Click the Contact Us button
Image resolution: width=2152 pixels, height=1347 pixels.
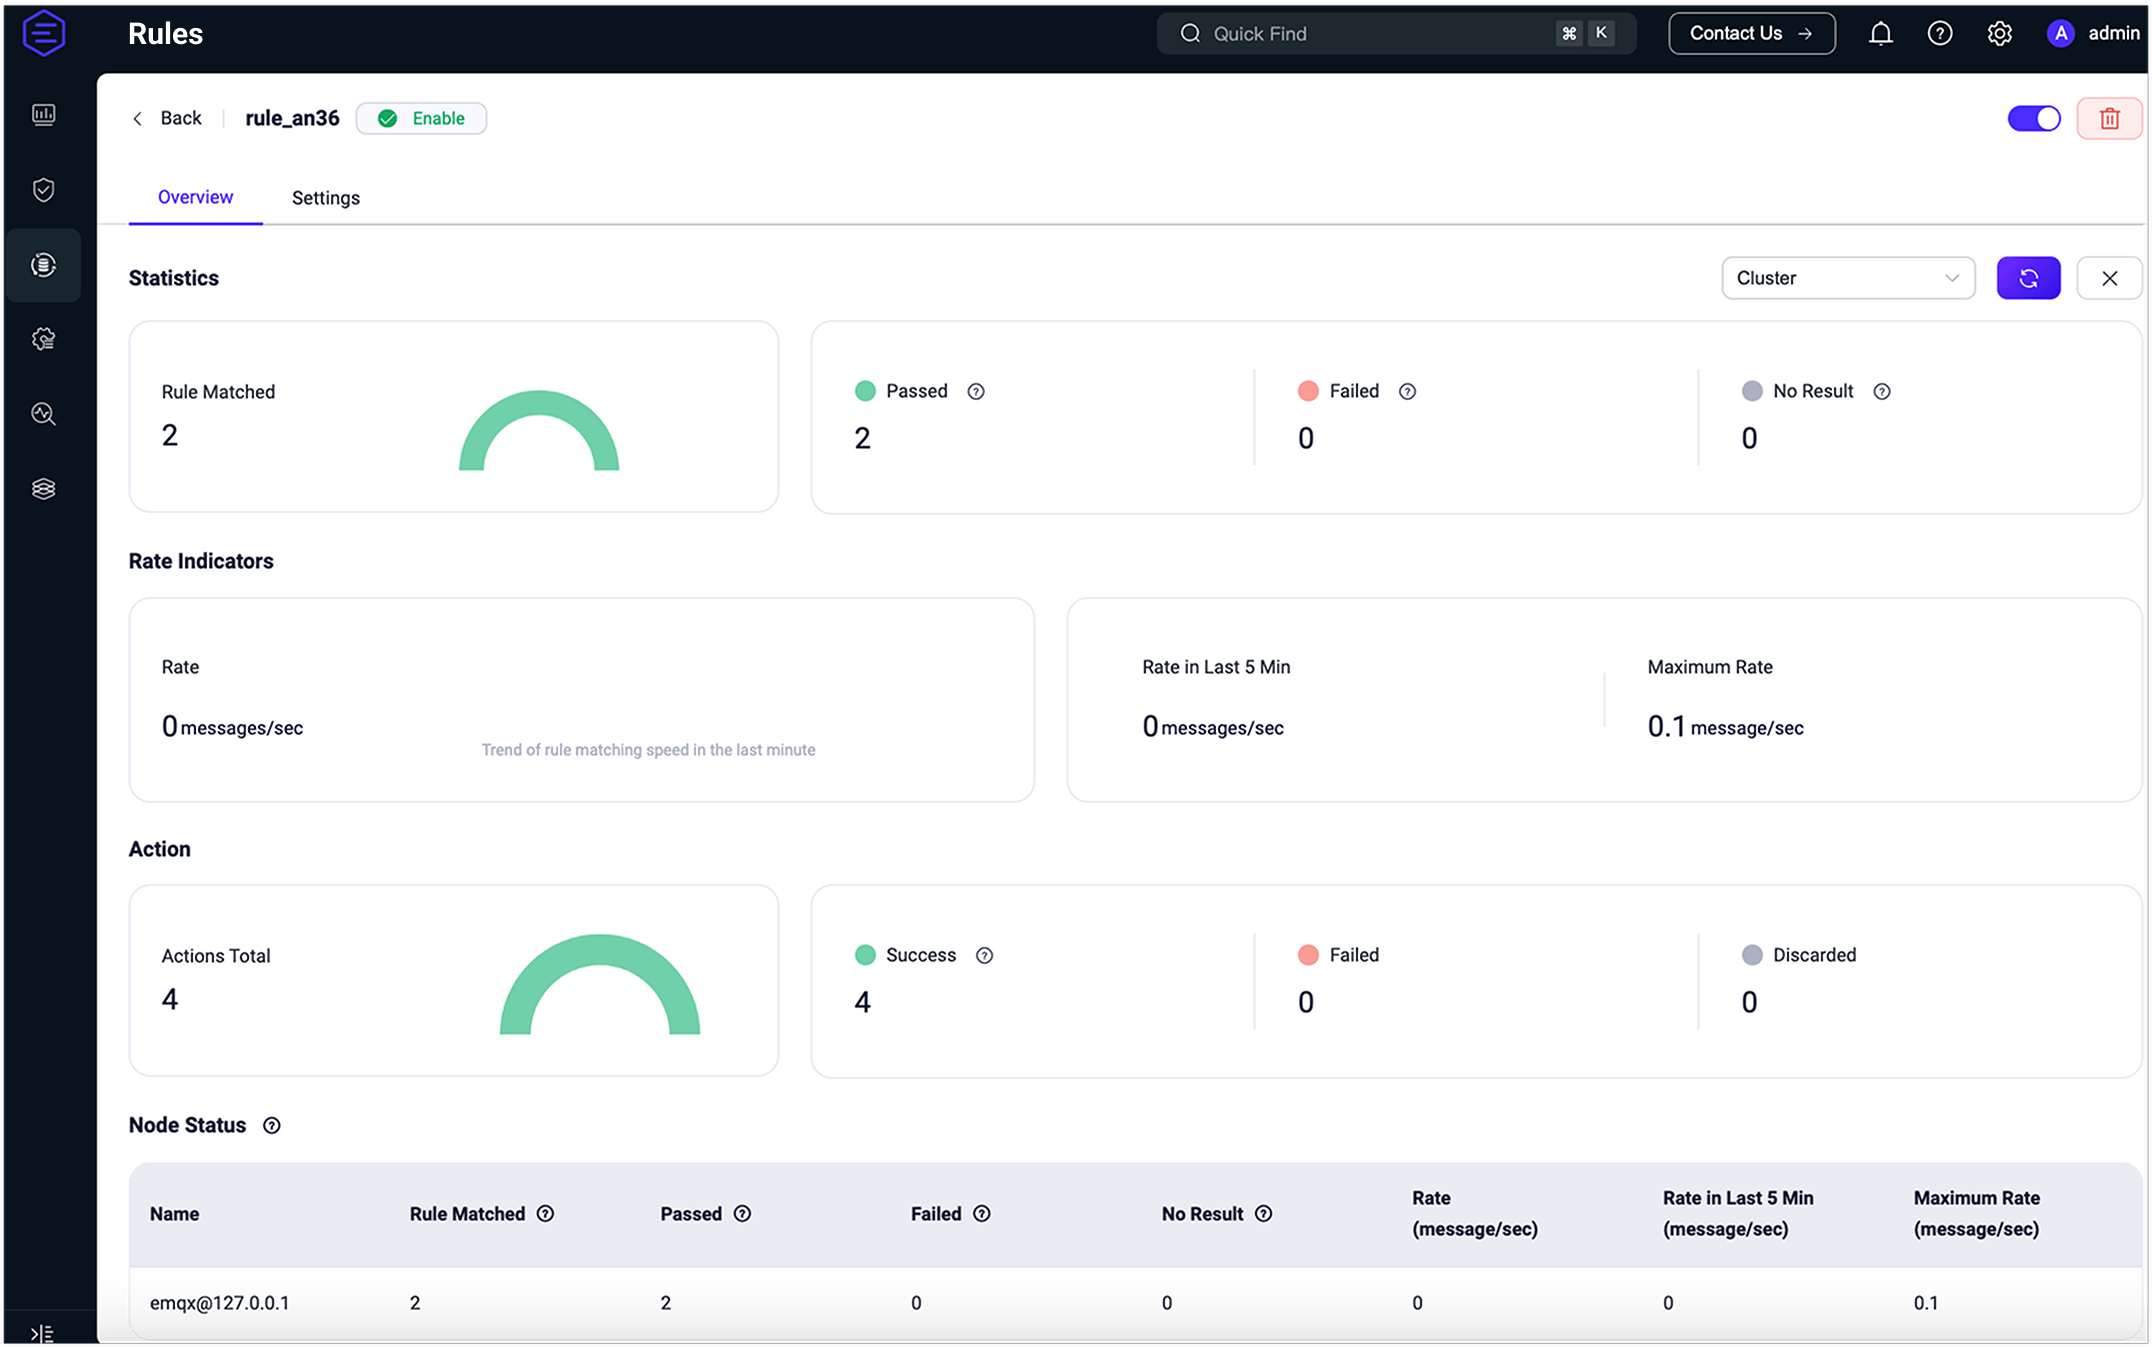[x=1751, y=34]
